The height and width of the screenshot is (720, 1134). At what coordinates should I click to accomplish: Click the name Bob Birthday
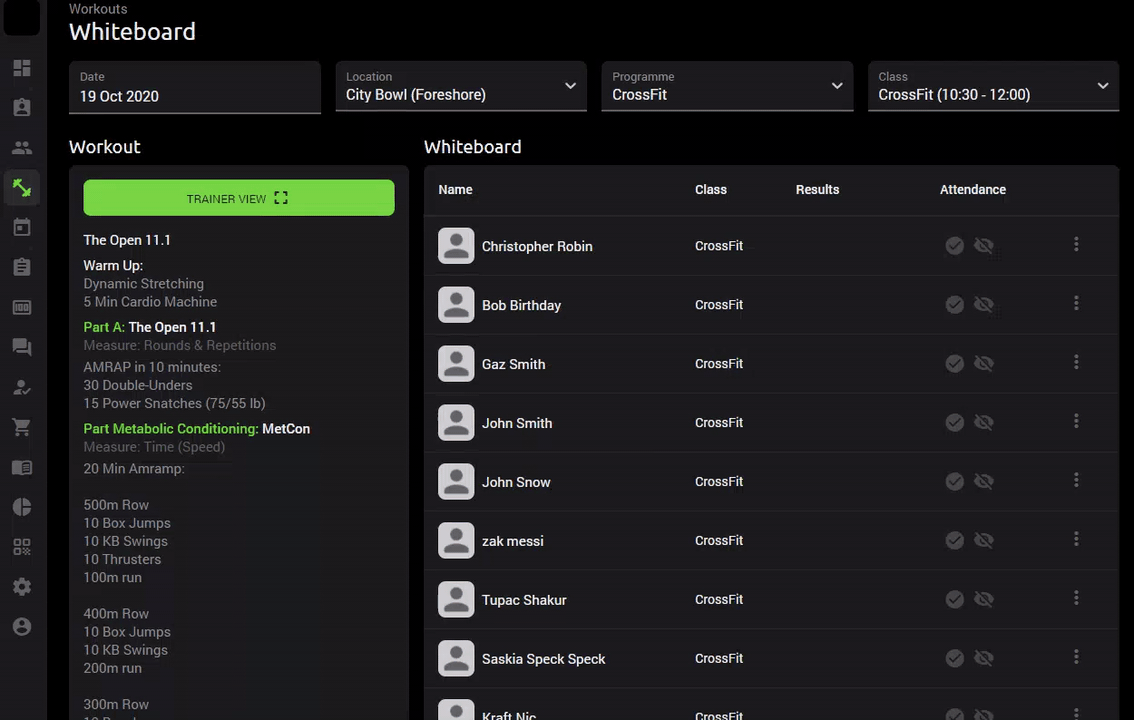point(521,305)
